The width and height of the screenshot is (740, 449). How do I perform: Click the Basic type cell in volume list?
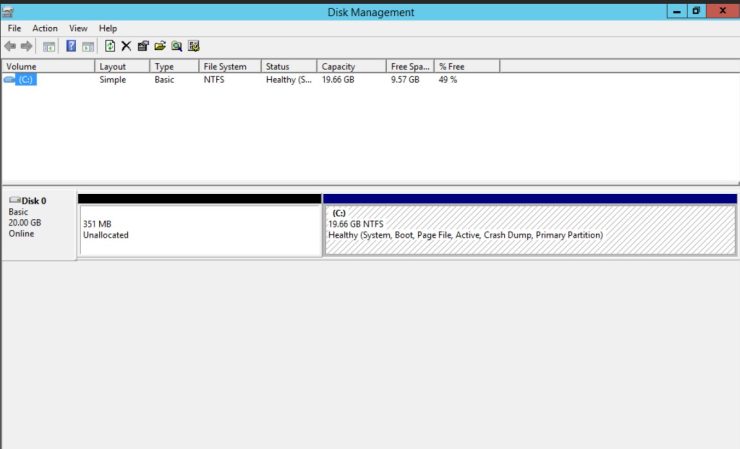tap(164, 80)
